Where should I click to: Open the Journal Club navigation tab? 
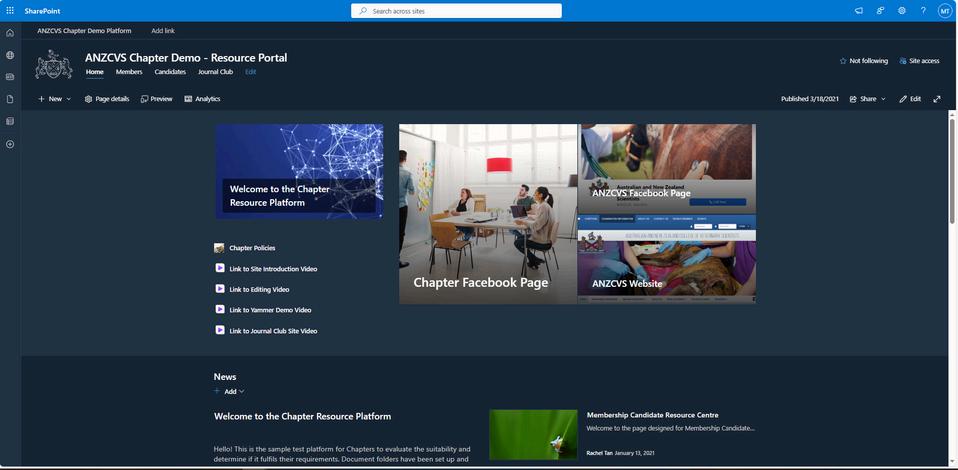coord(215,72)
